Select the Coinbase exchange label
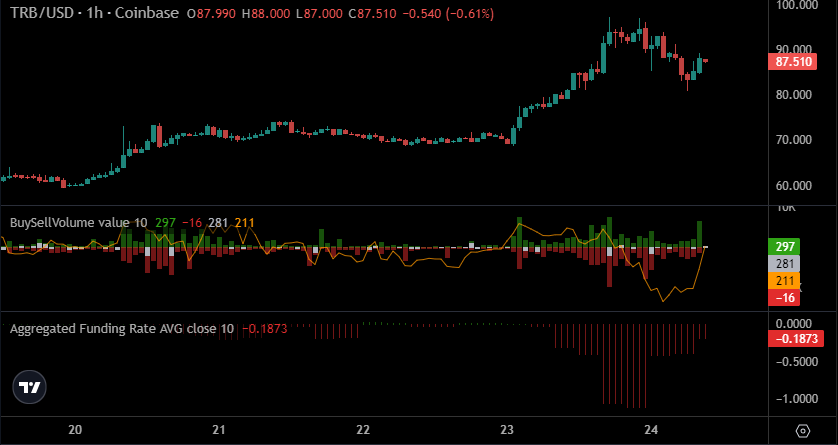 click(148, 14)
